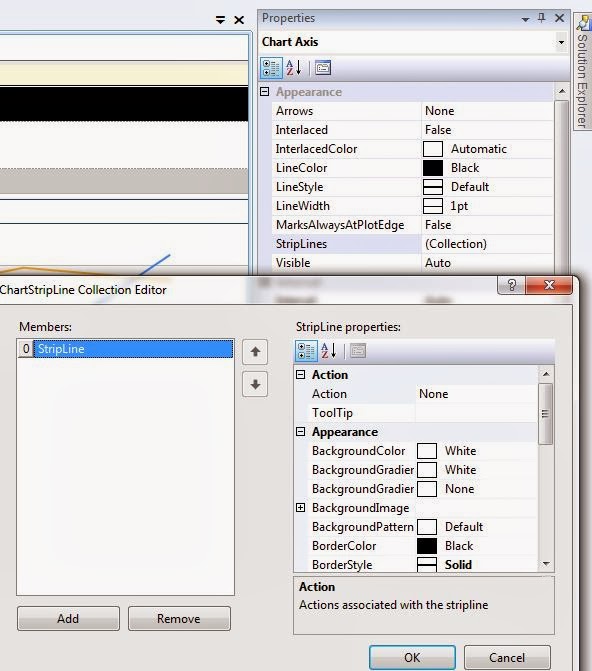
Task: Click the ToolTip value field in StripLine properties
Action: pos(476,413)
